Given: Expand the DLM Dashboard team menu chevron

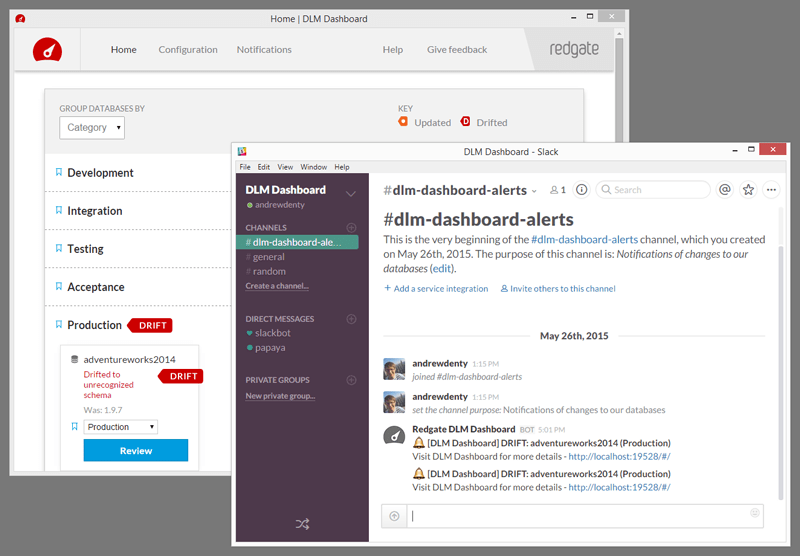Looking at the screenshot, I should pyautogui.click(x=351, y=194).
